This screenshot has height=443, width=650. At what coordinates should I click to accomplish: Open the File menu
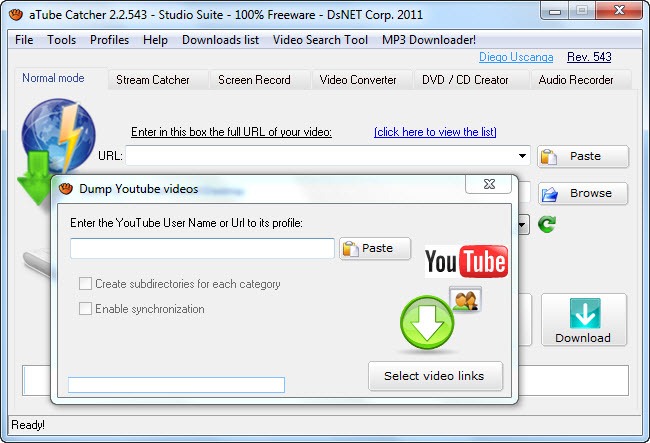click(24, 40)
